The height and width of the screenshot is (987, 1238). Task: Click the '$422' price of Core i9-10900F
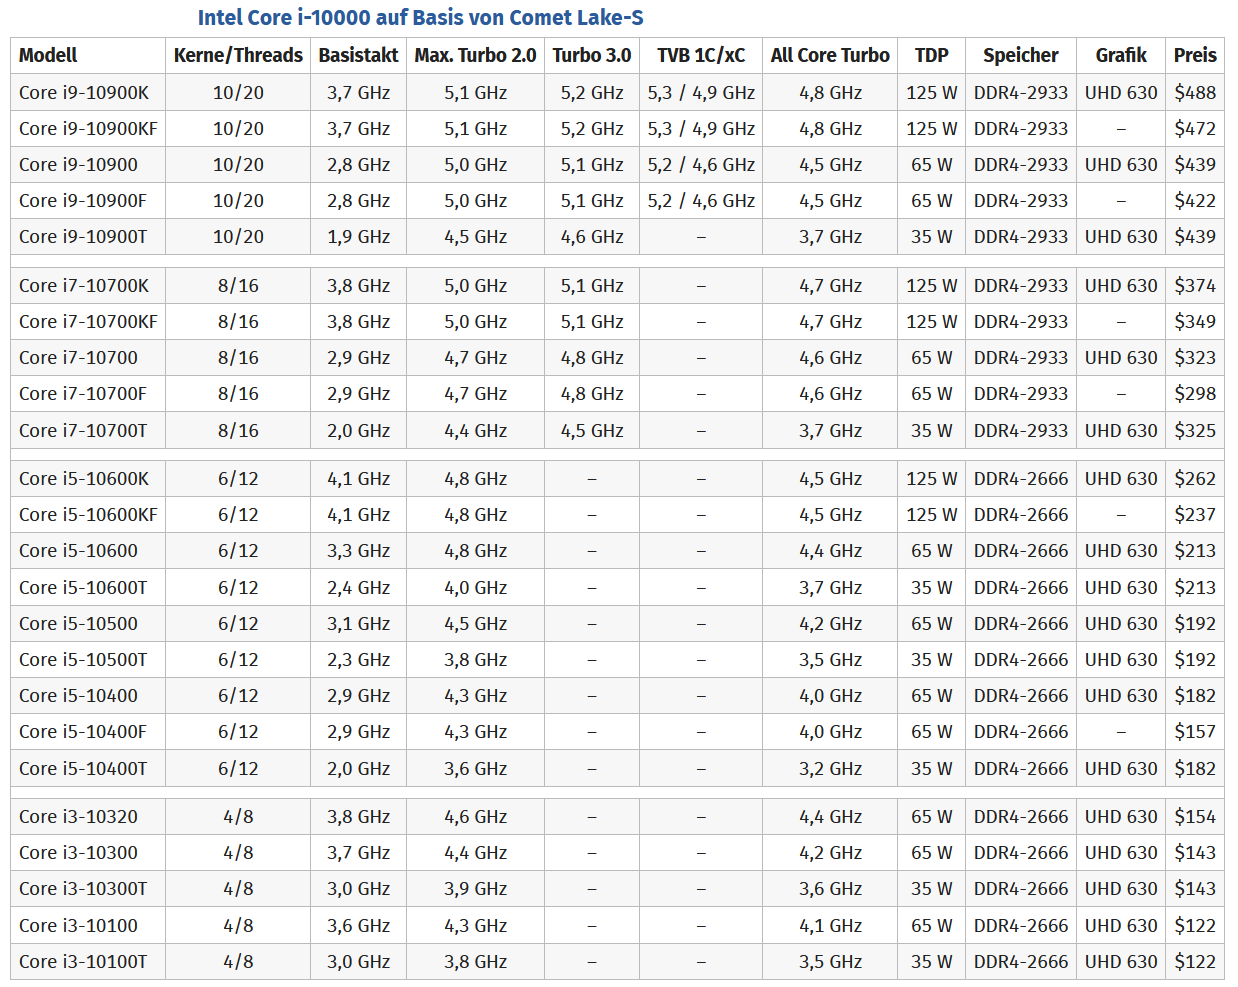pyautogui.click(x=1195, y=201)
